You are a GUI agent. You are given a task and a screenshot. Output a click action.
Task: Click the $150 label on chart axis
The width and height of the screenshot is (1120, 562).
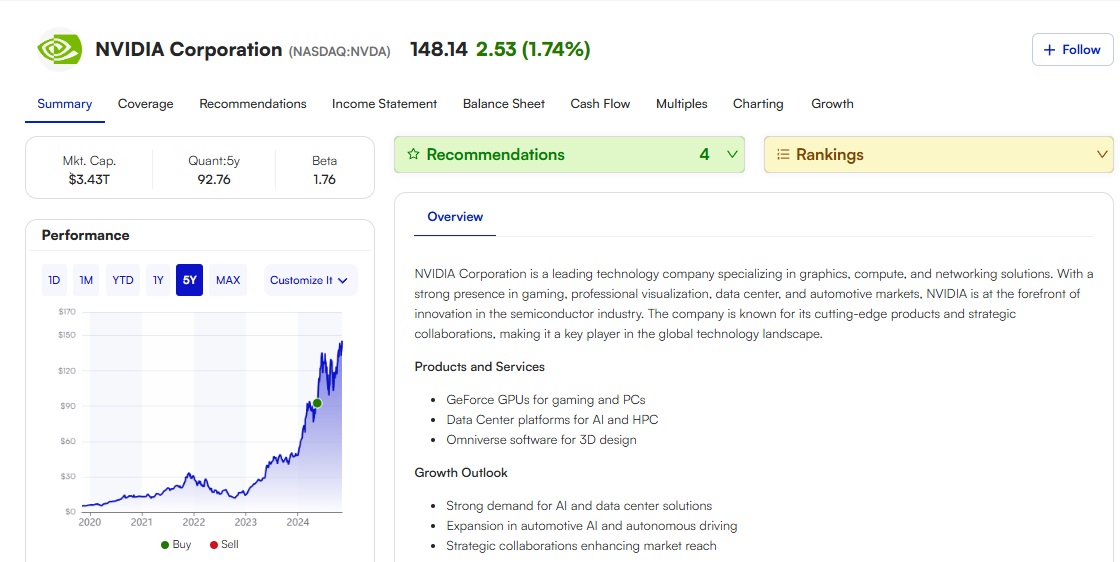point(66,335)
